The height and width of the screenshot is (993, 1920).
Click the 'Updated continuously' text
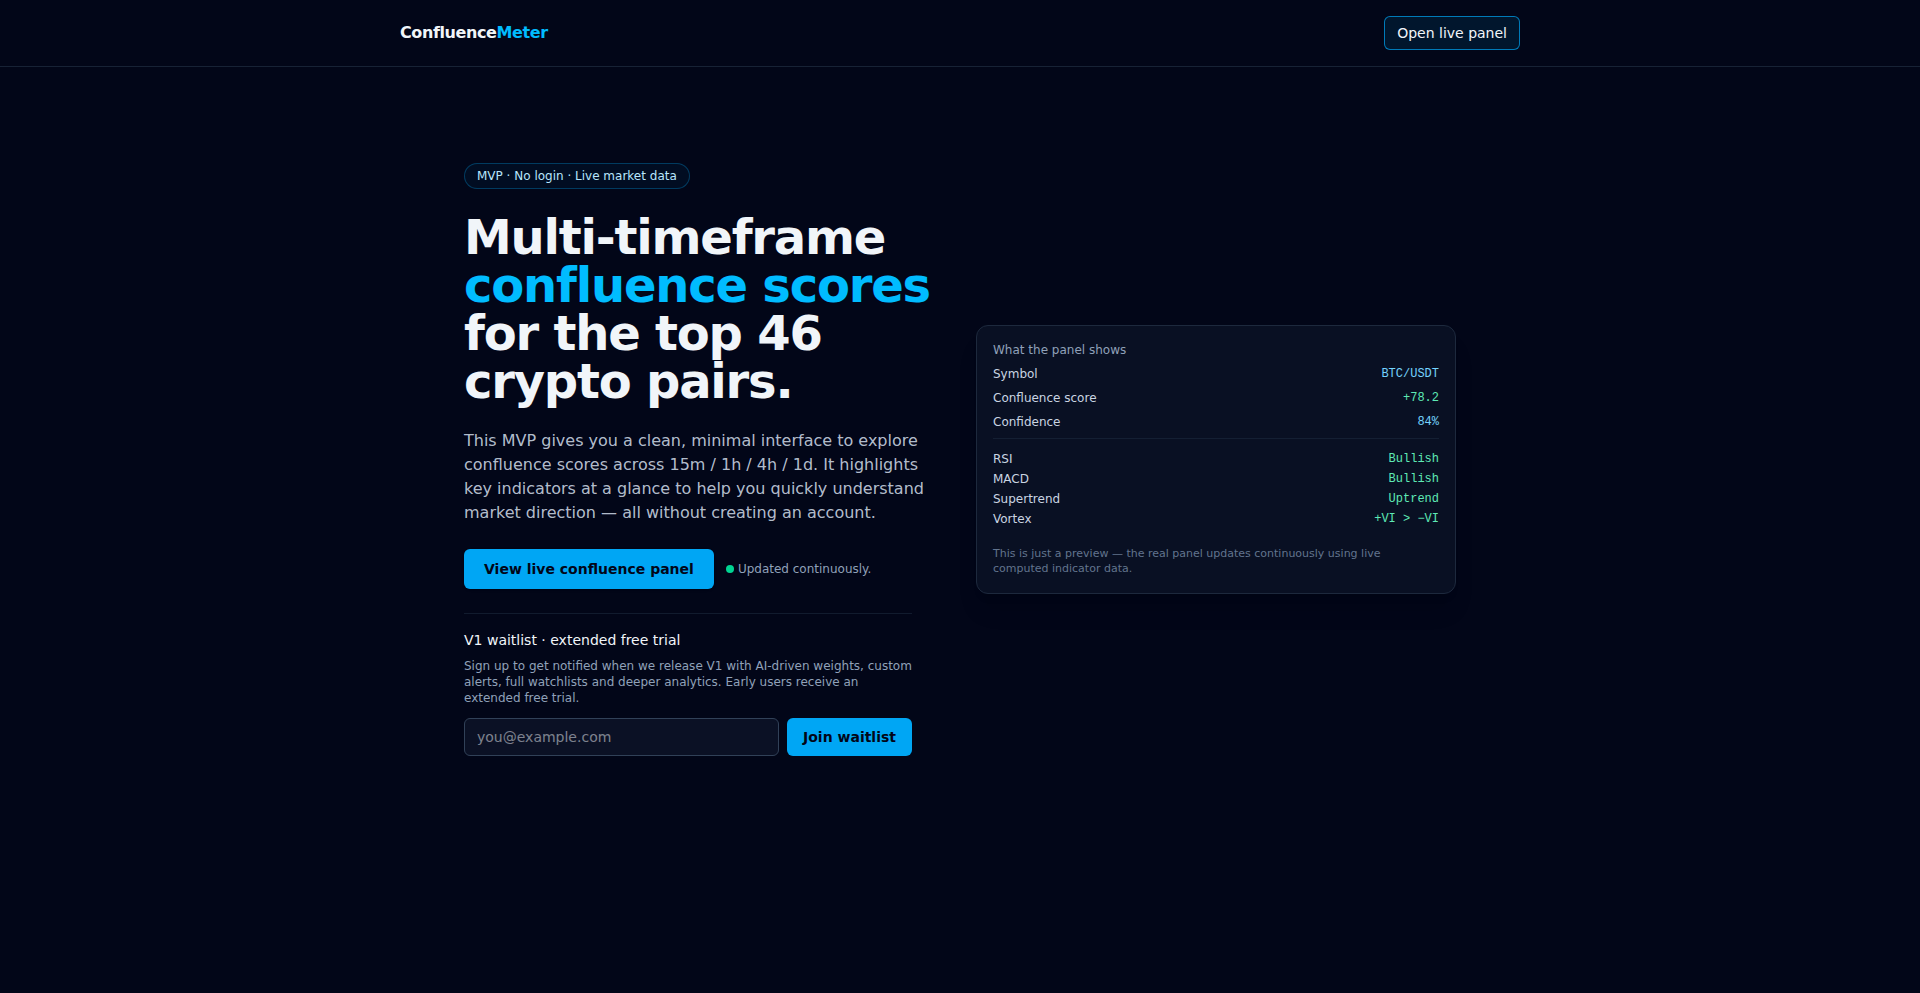(x=804, y=569)
